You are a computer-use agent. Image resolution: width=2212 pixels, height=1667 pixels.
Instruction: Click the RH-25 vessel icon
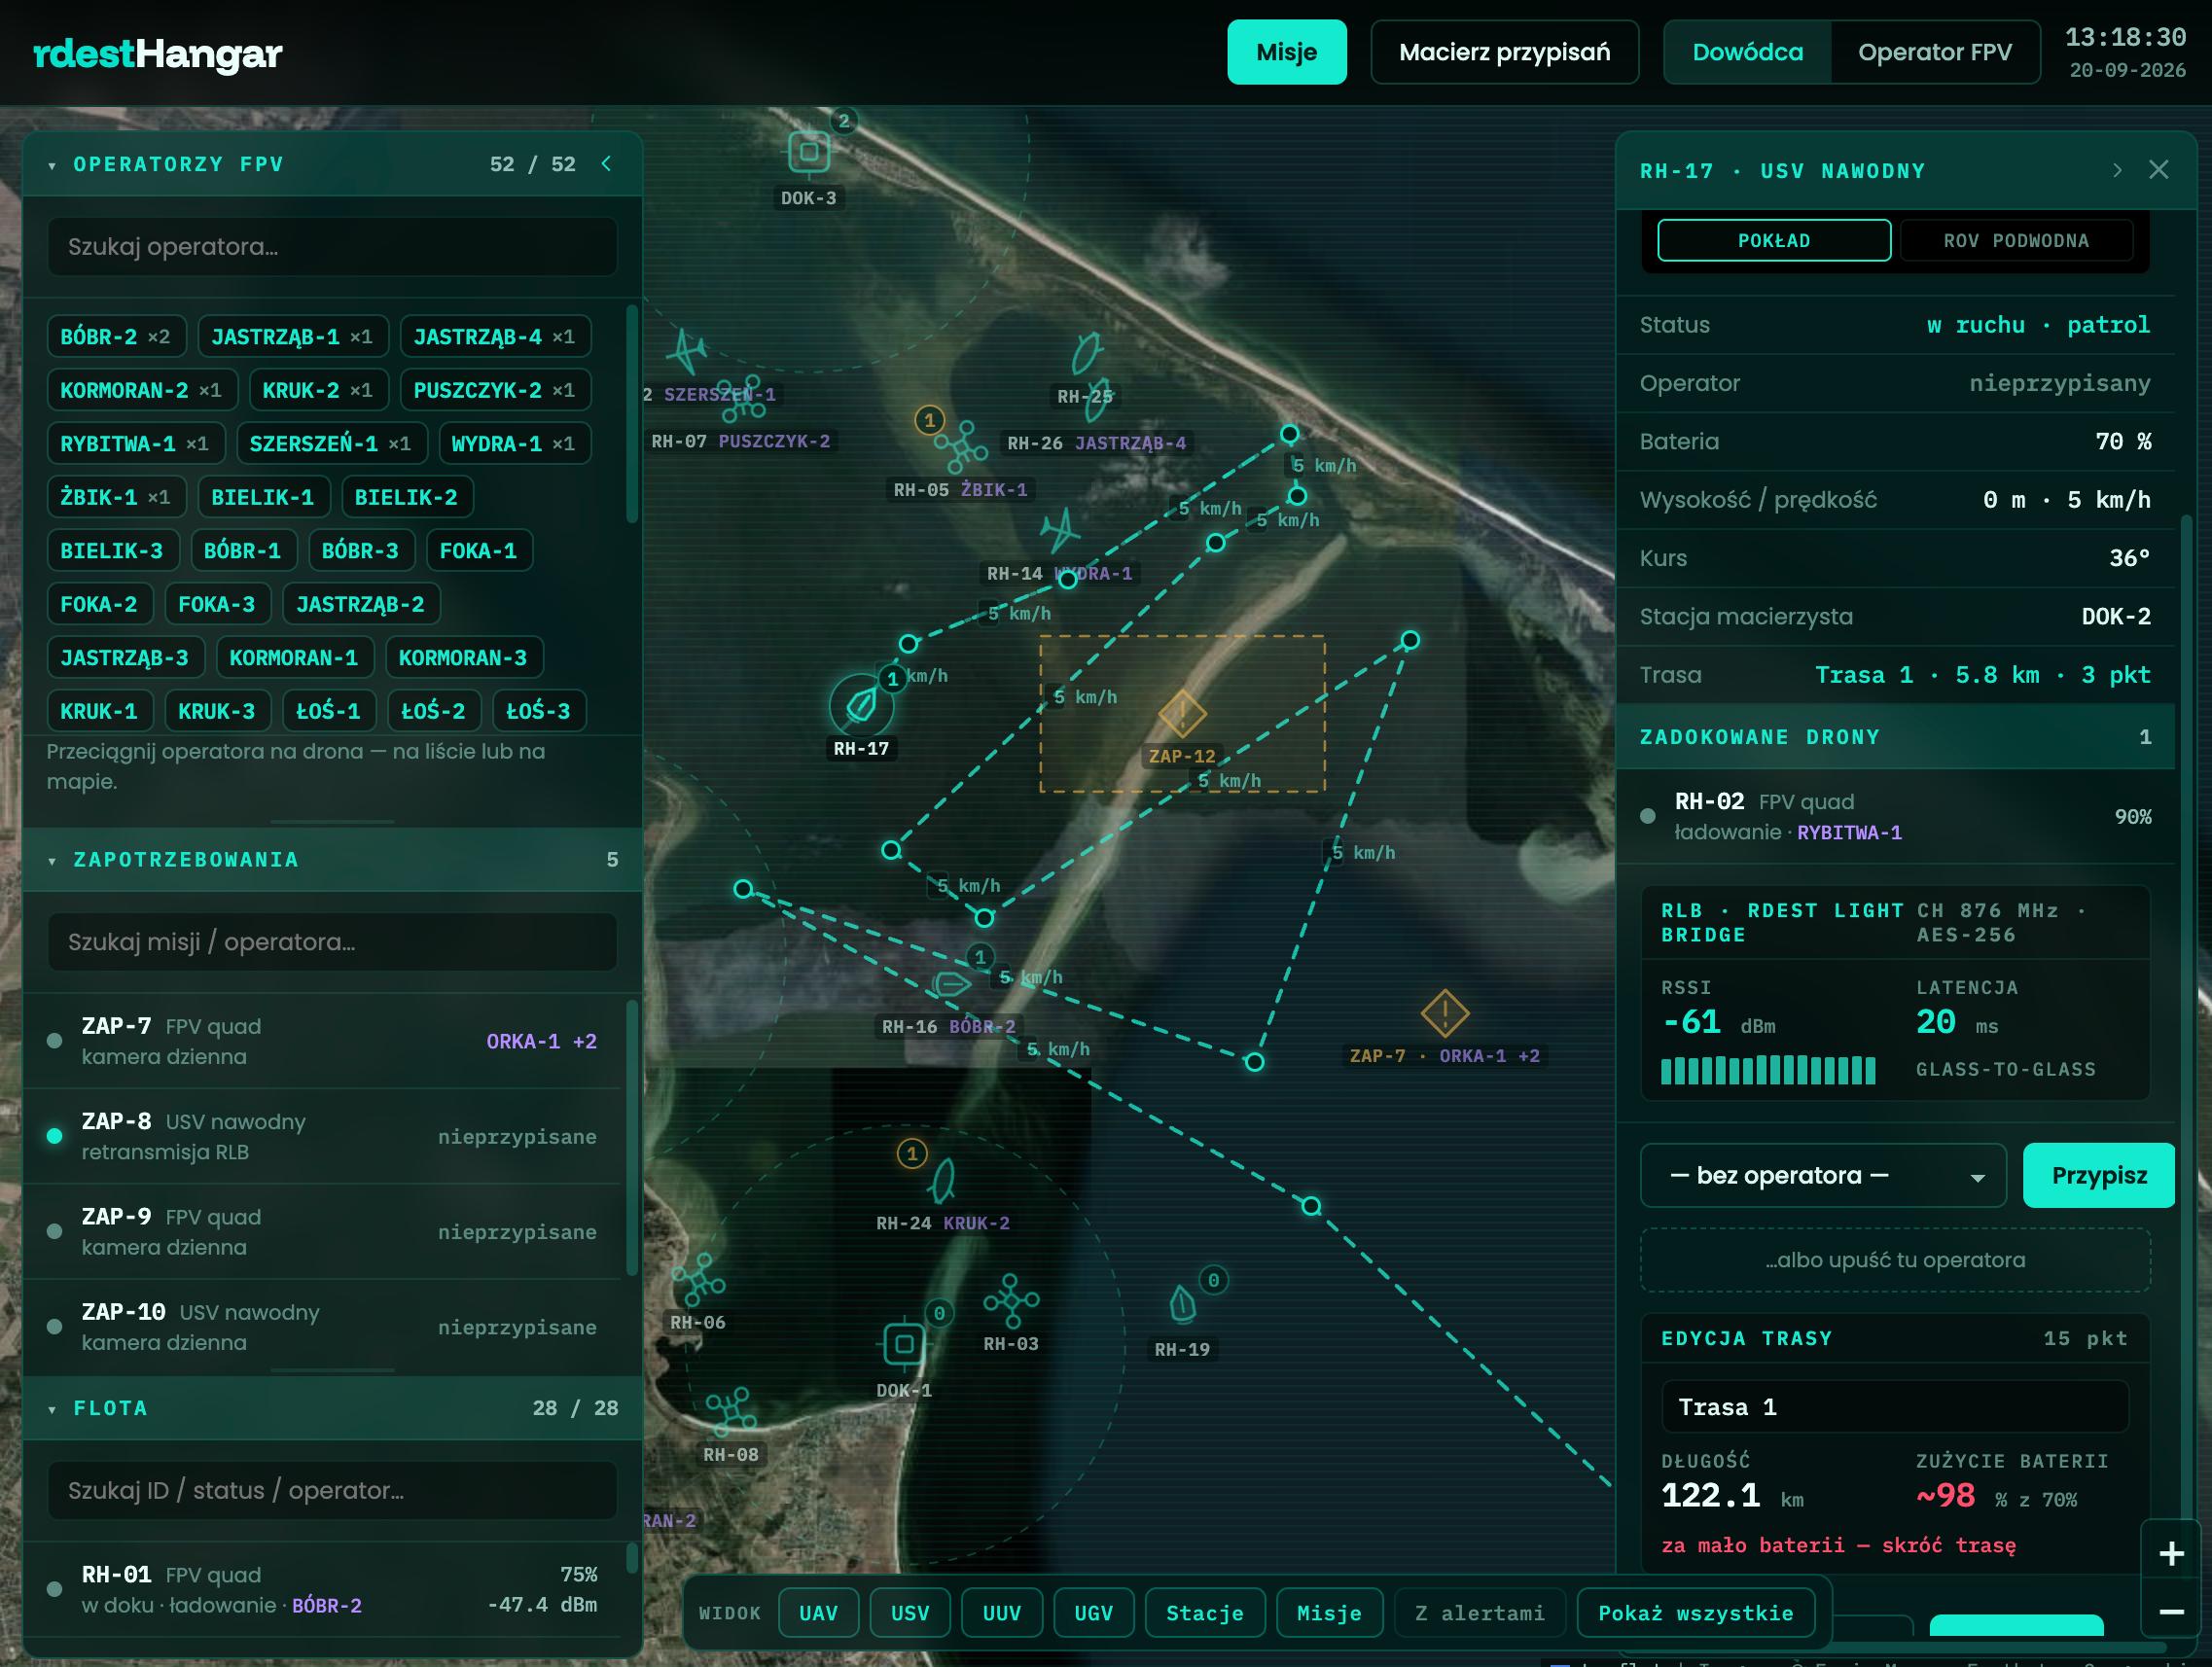click(1088, 355)
